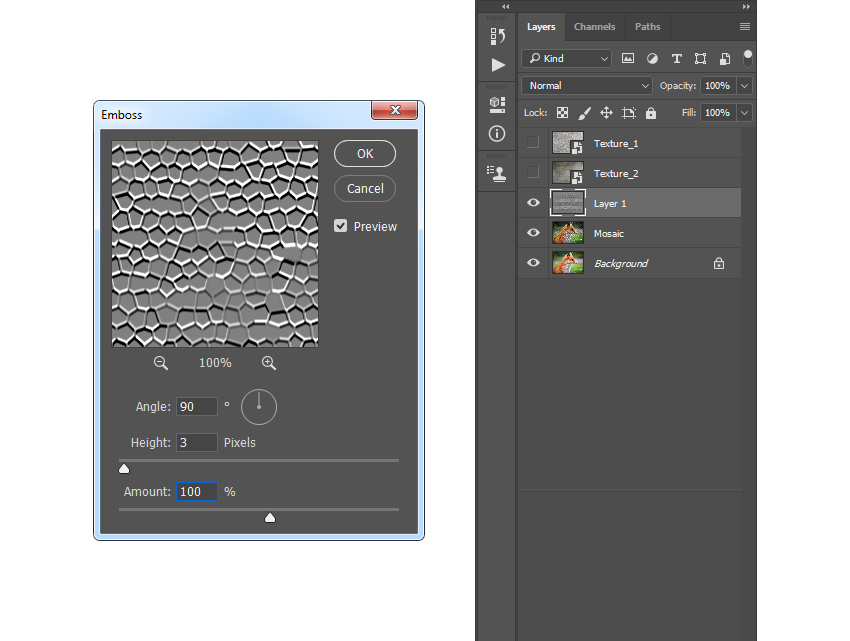Select the Layer 1 thumbnail
The image size is (850, 641).
pos(567,203)
